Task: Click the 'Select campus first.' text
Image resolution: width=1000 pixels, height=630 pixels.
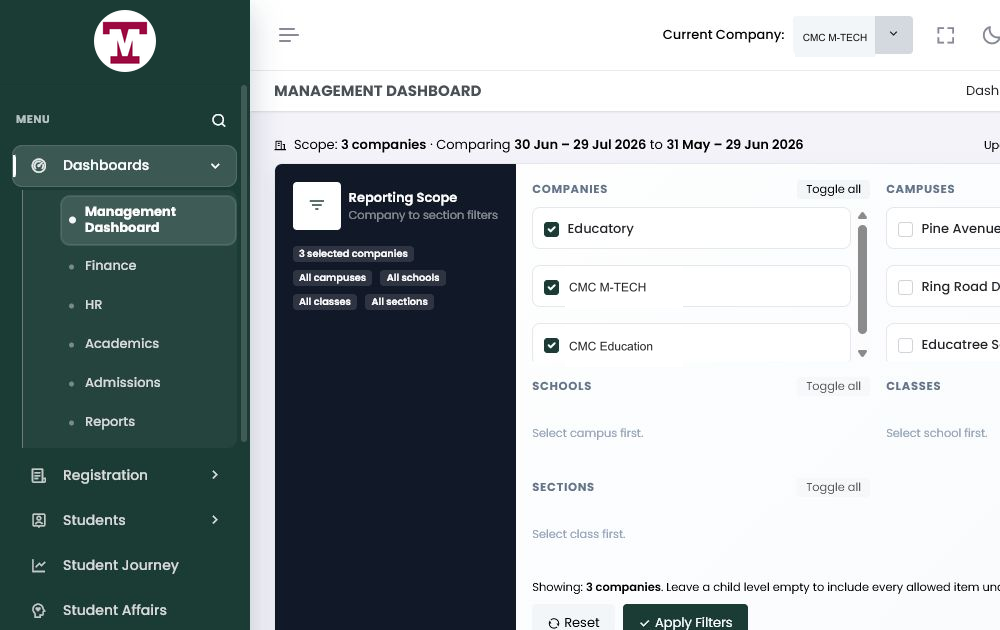Action: [587, 434]
